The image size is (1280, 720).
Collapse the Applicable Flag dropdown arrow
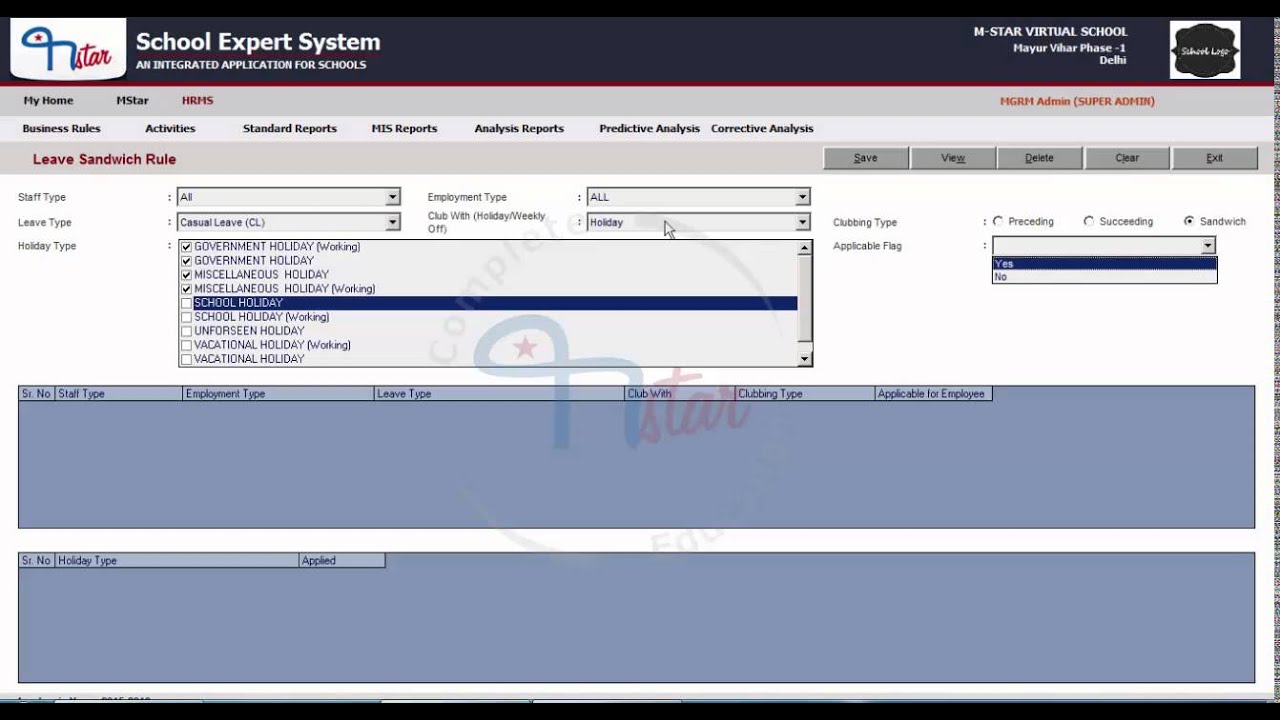[x=1208, y=246]
